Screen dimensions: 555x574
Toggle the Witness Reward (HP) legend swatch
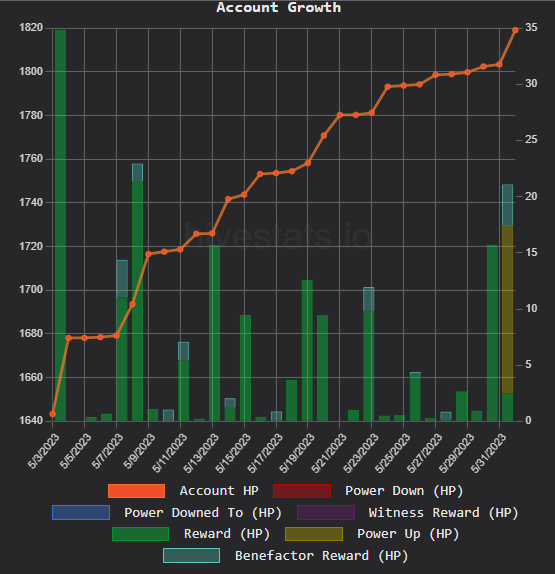click(326, 512)
